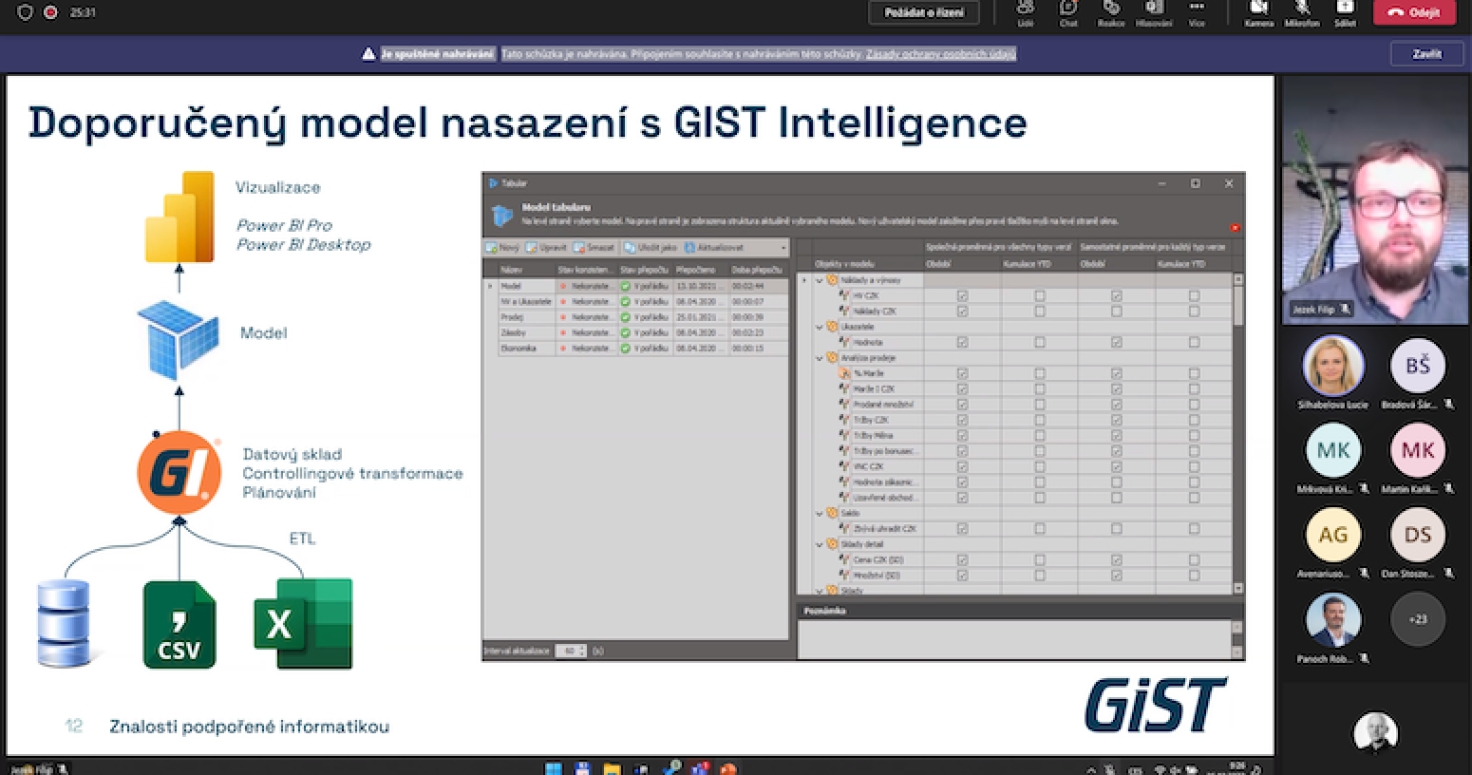Sort by Doba přepočtu column header

point(758,270)
